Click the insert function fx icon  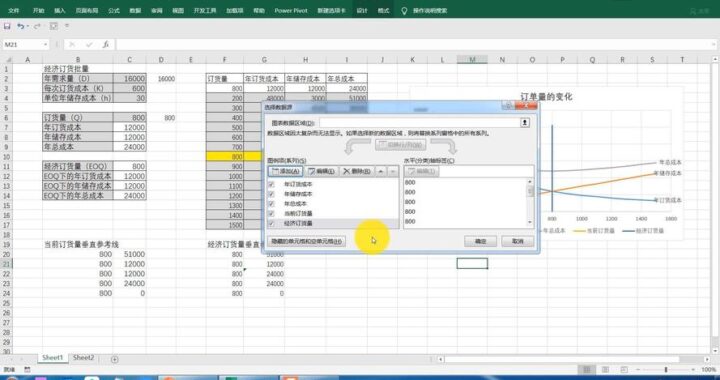(106, 45)
